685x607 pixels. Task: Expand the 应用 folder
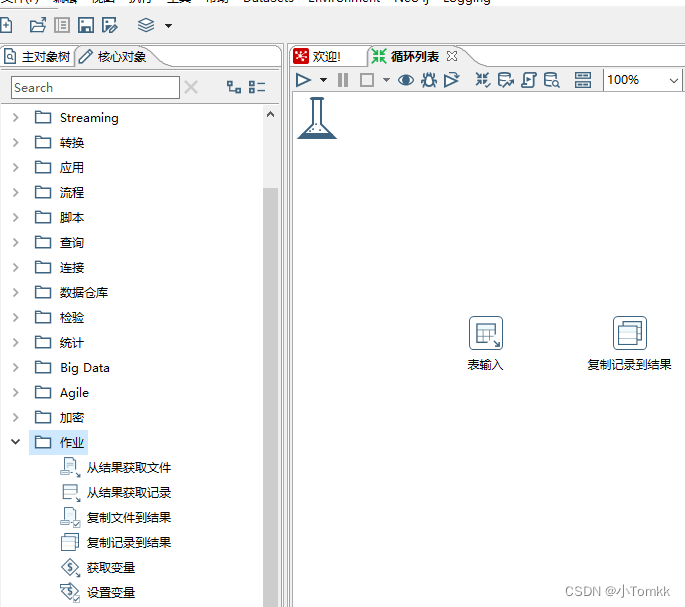click(16, 167)
